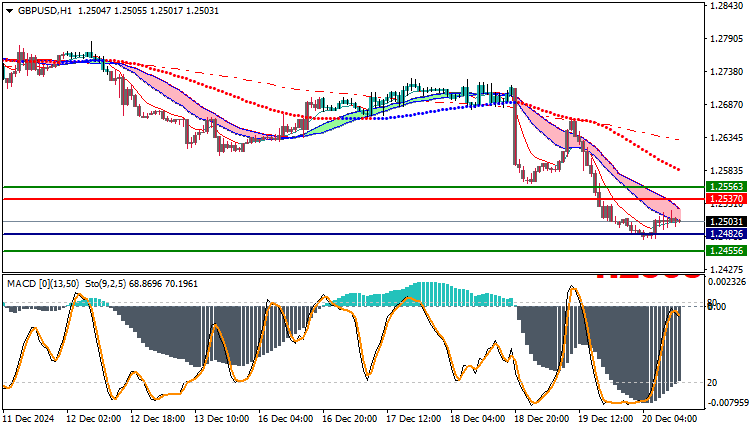Select the stochastic 20 level label
Image resolution: width=750 pixels, height=430 pixels.
click(x=712, y=383)
